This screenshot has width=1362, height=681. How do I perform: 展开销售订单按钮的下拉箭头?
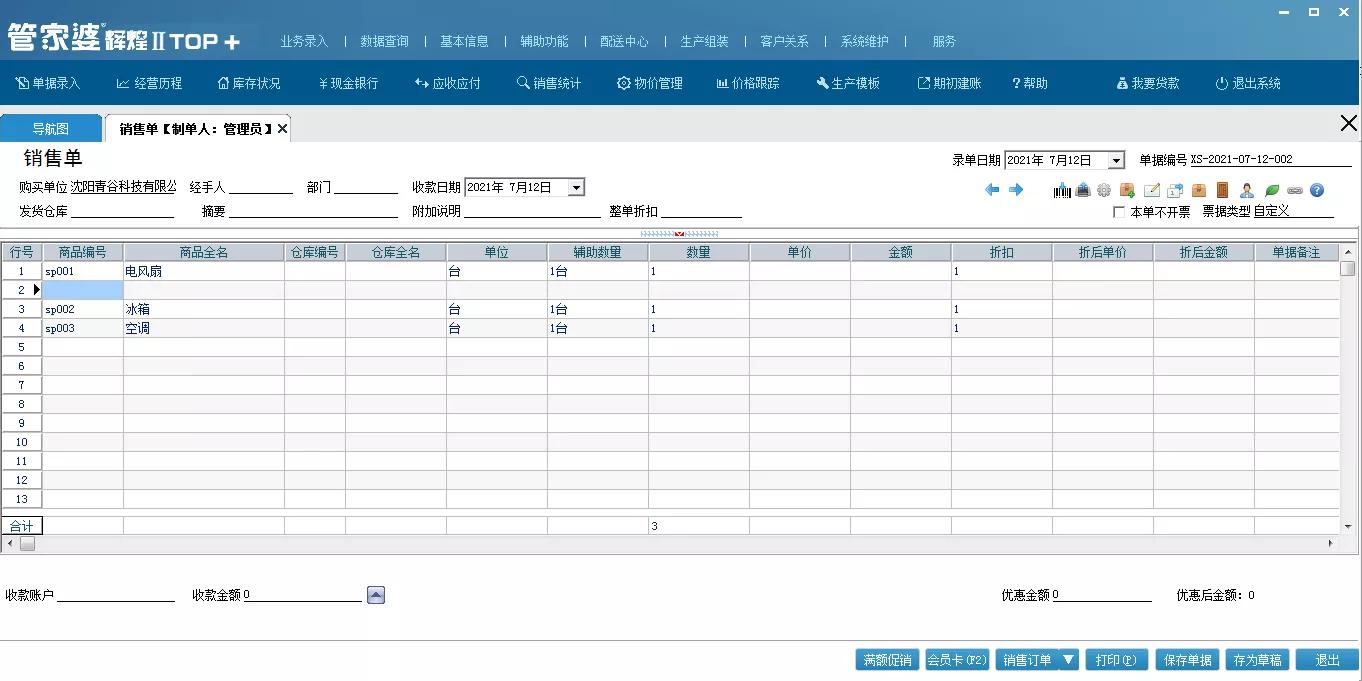[1067, 659]
